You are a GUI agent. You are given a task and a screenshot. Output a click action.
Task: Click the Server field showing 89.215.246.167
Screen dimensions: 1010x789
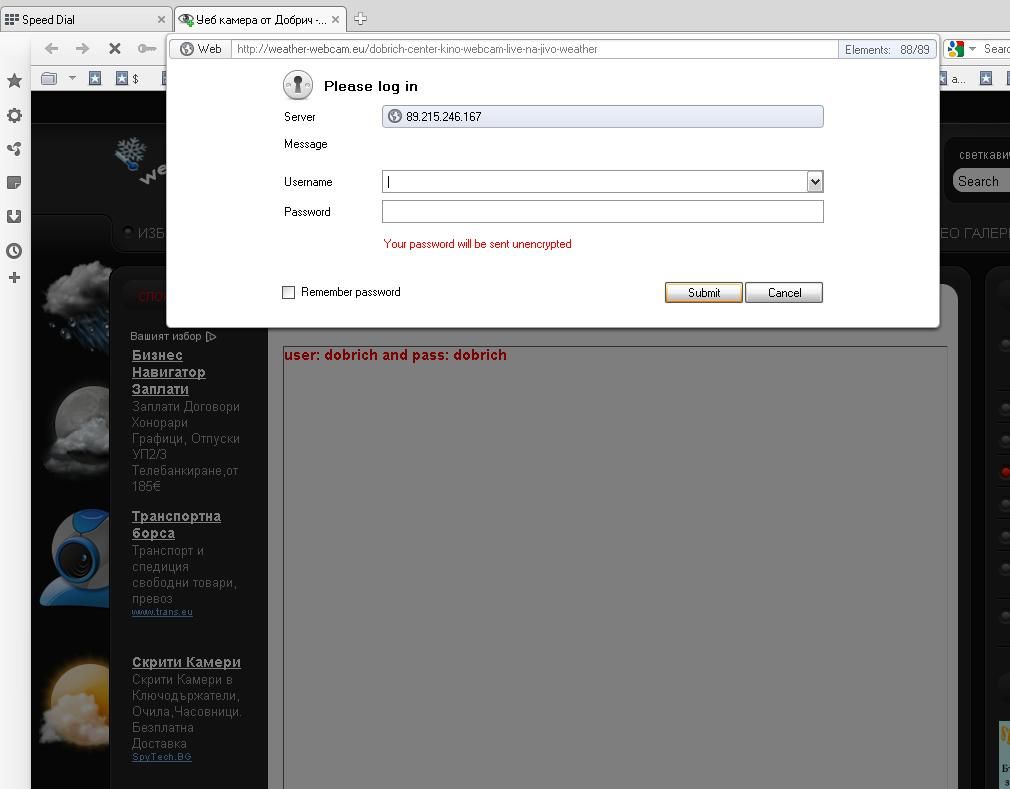(x=603, y=117)
